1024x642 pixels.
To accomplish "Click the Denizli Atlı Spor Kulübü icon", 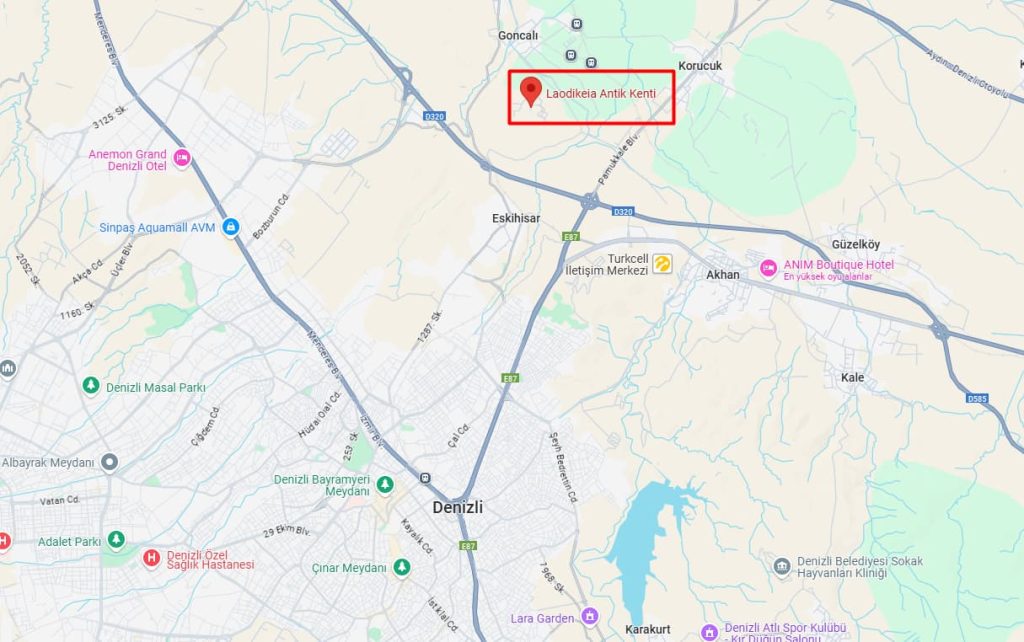I will [x=709, y=632].
